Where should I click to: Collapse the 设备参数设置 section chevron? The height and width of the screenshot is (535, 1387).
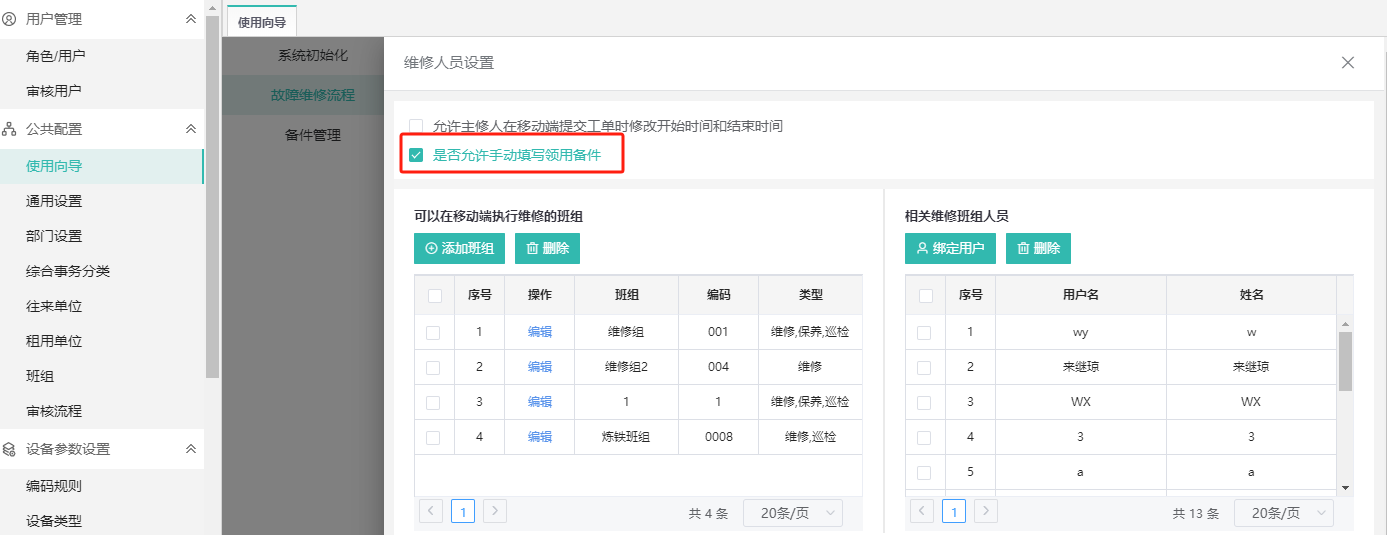click(x=191, y=449)
